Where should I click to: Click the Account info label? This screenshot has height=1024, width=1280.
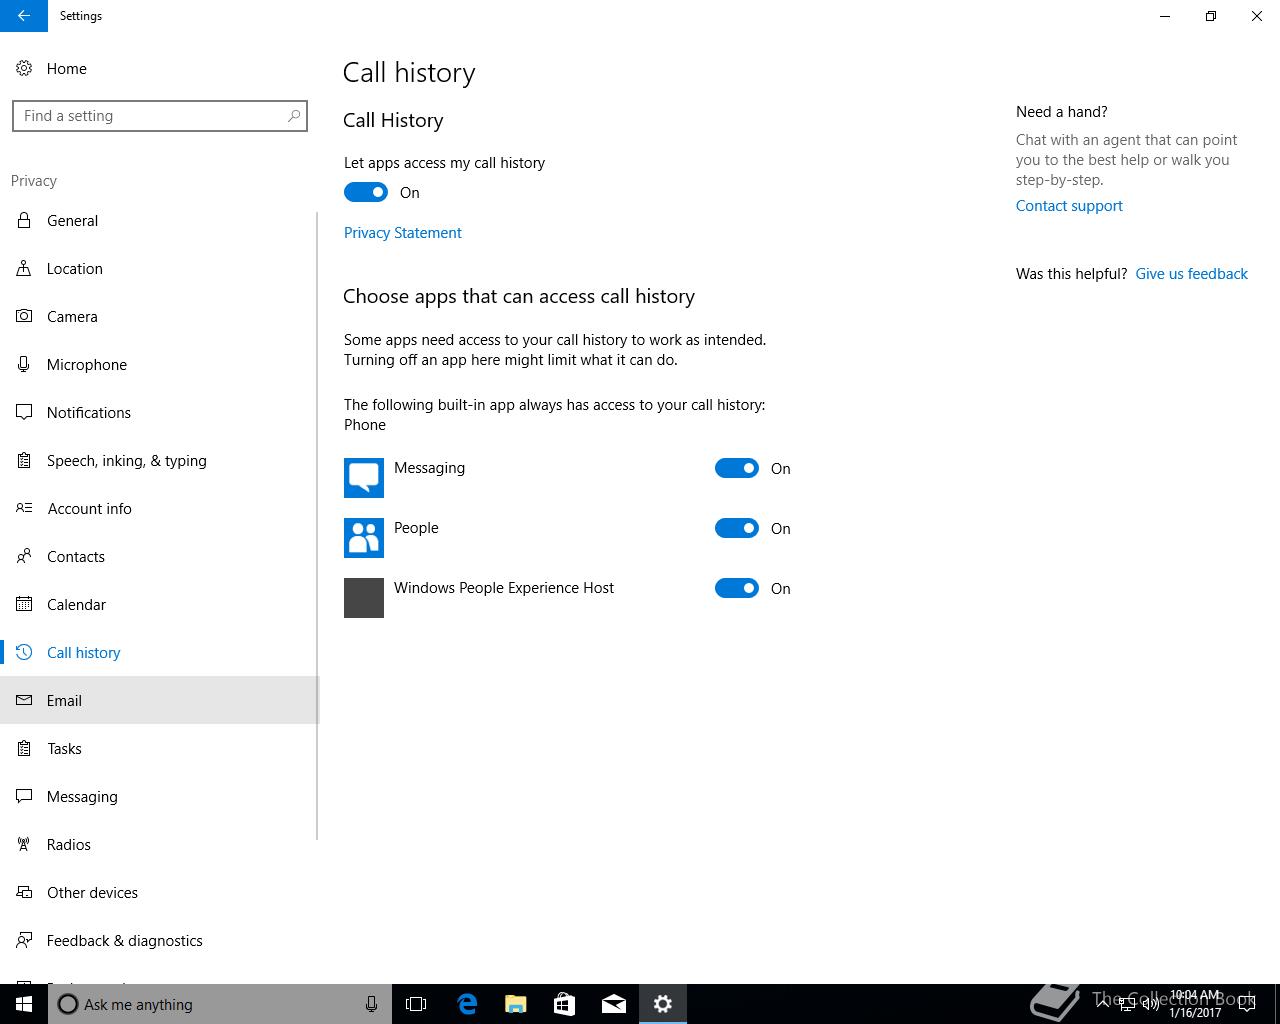coord(90,508)
